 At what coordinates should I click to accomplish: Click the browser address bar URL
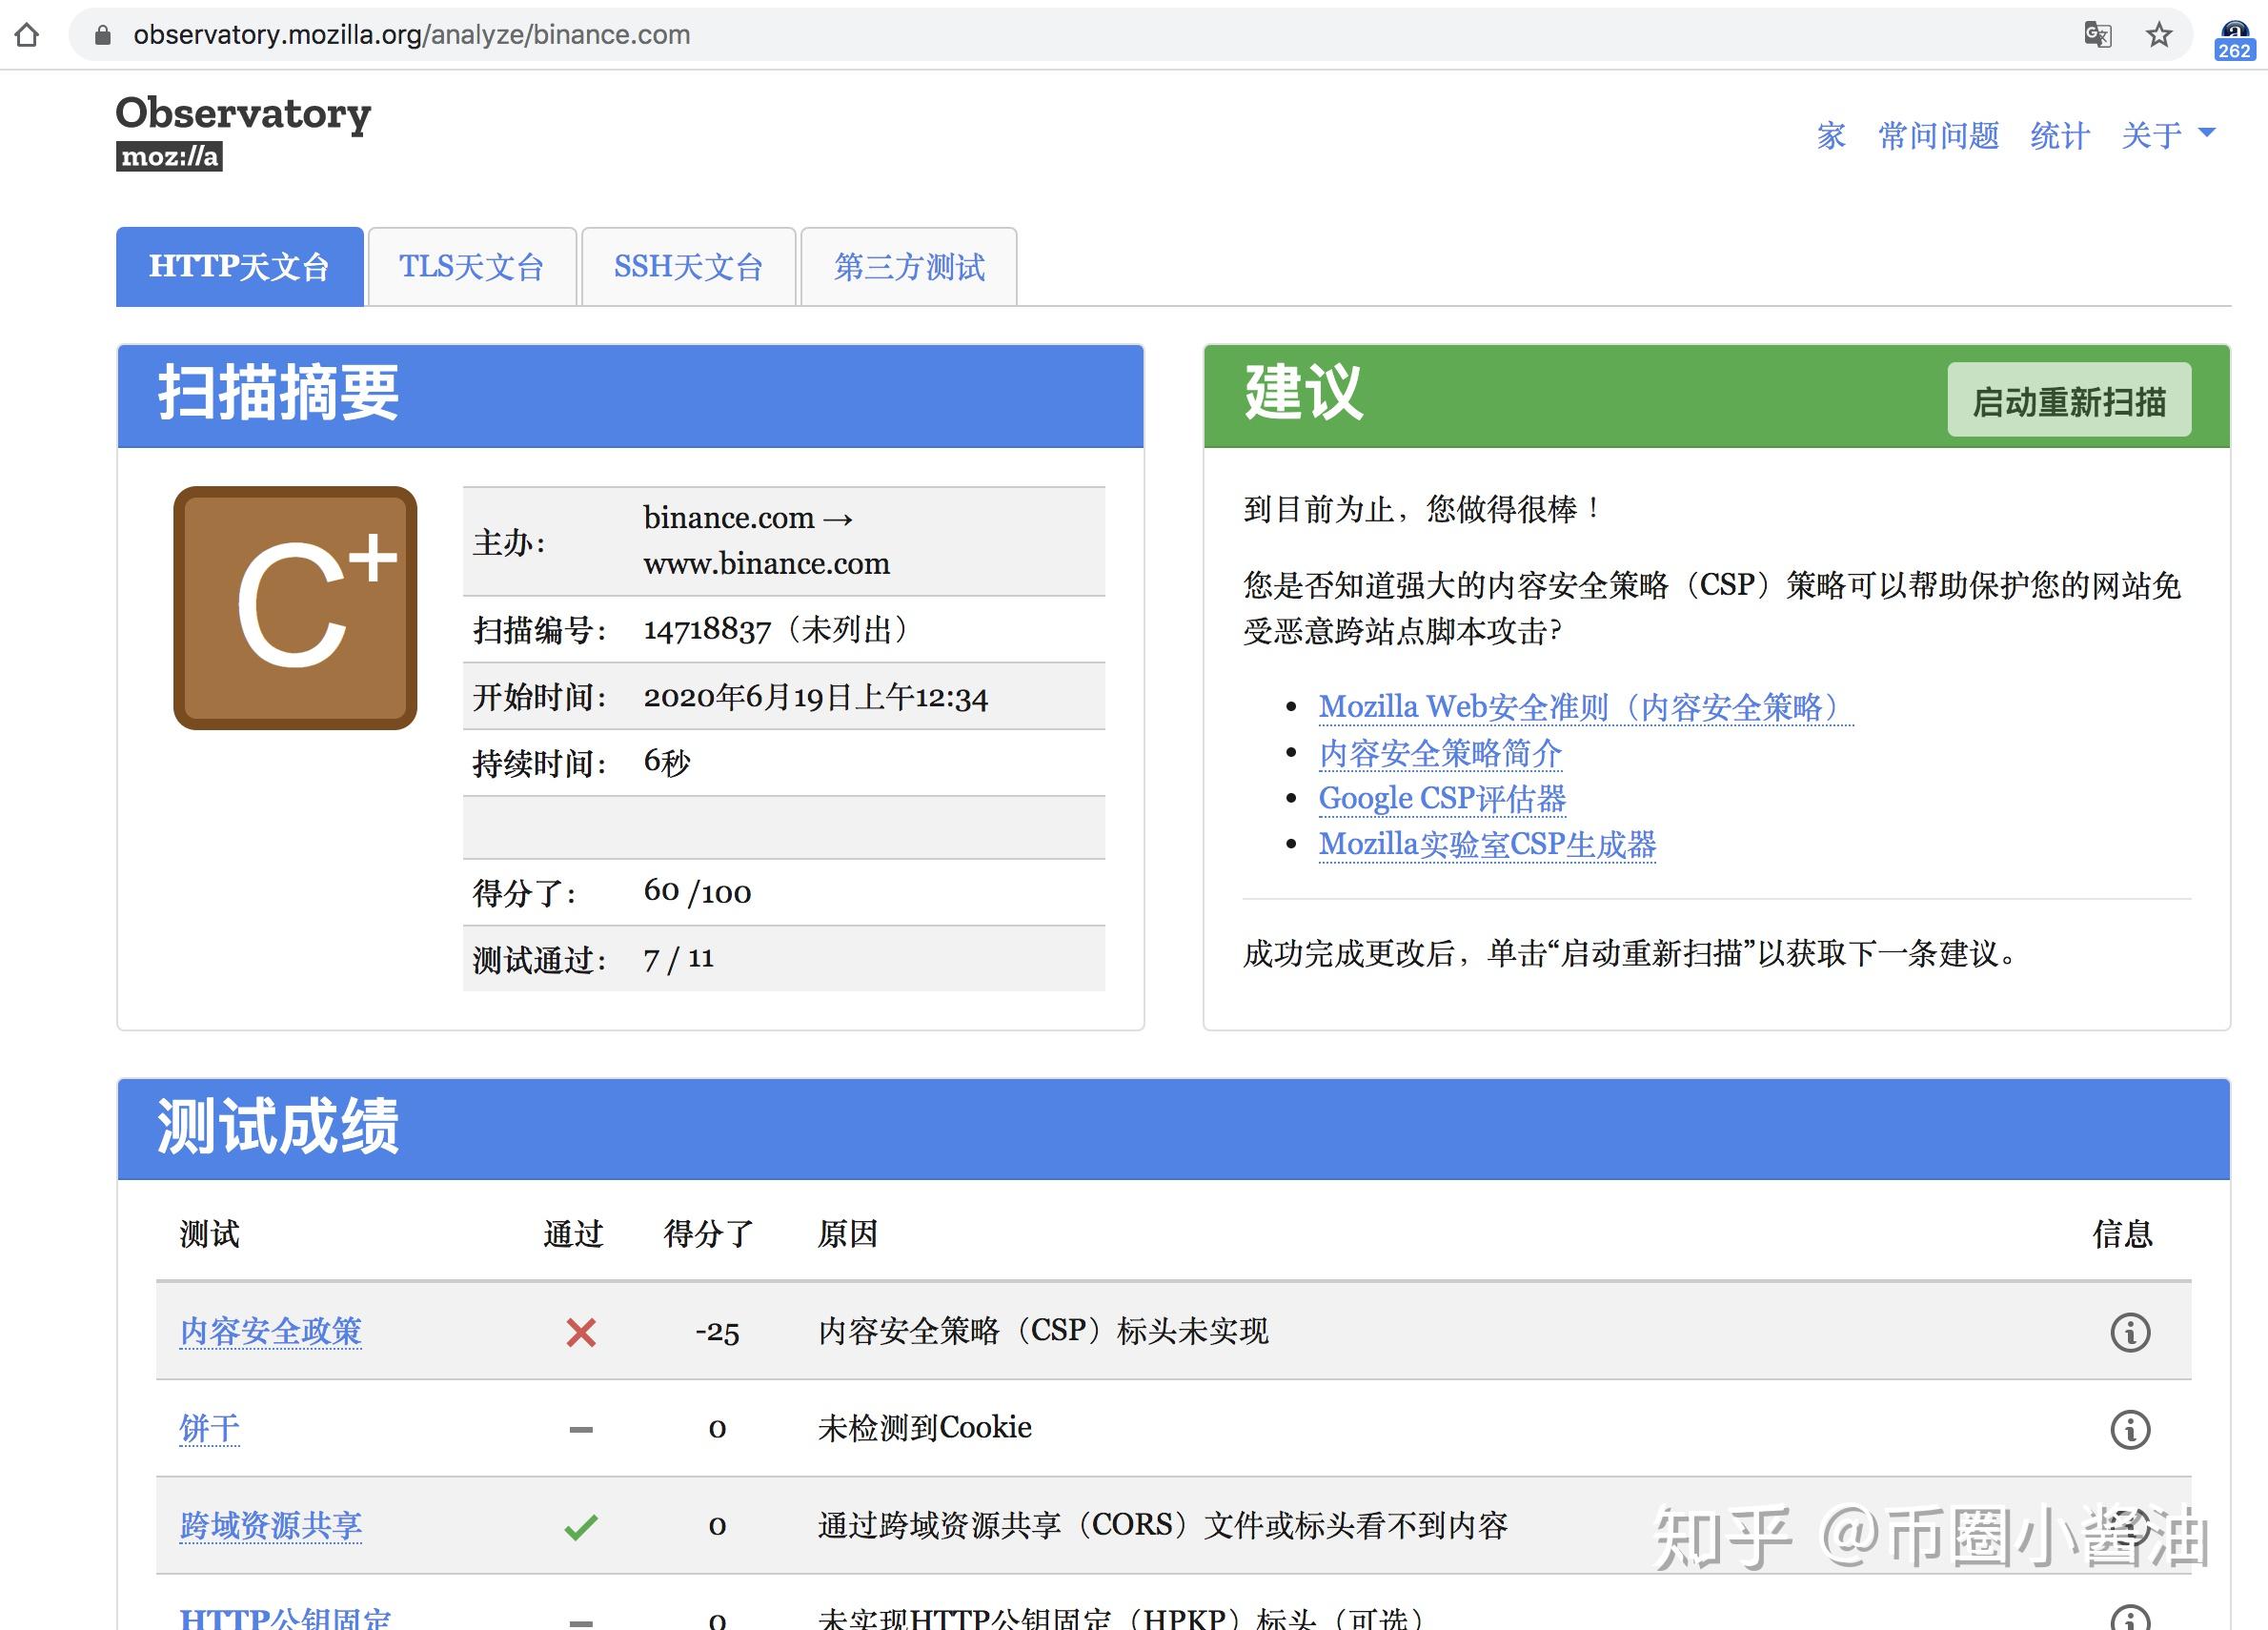(412, 35)
